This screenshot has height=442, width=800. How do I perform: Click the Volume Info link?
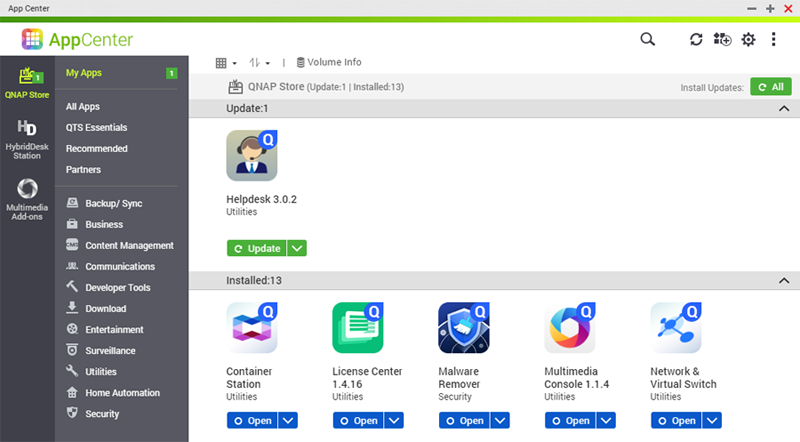pos(329,62)
